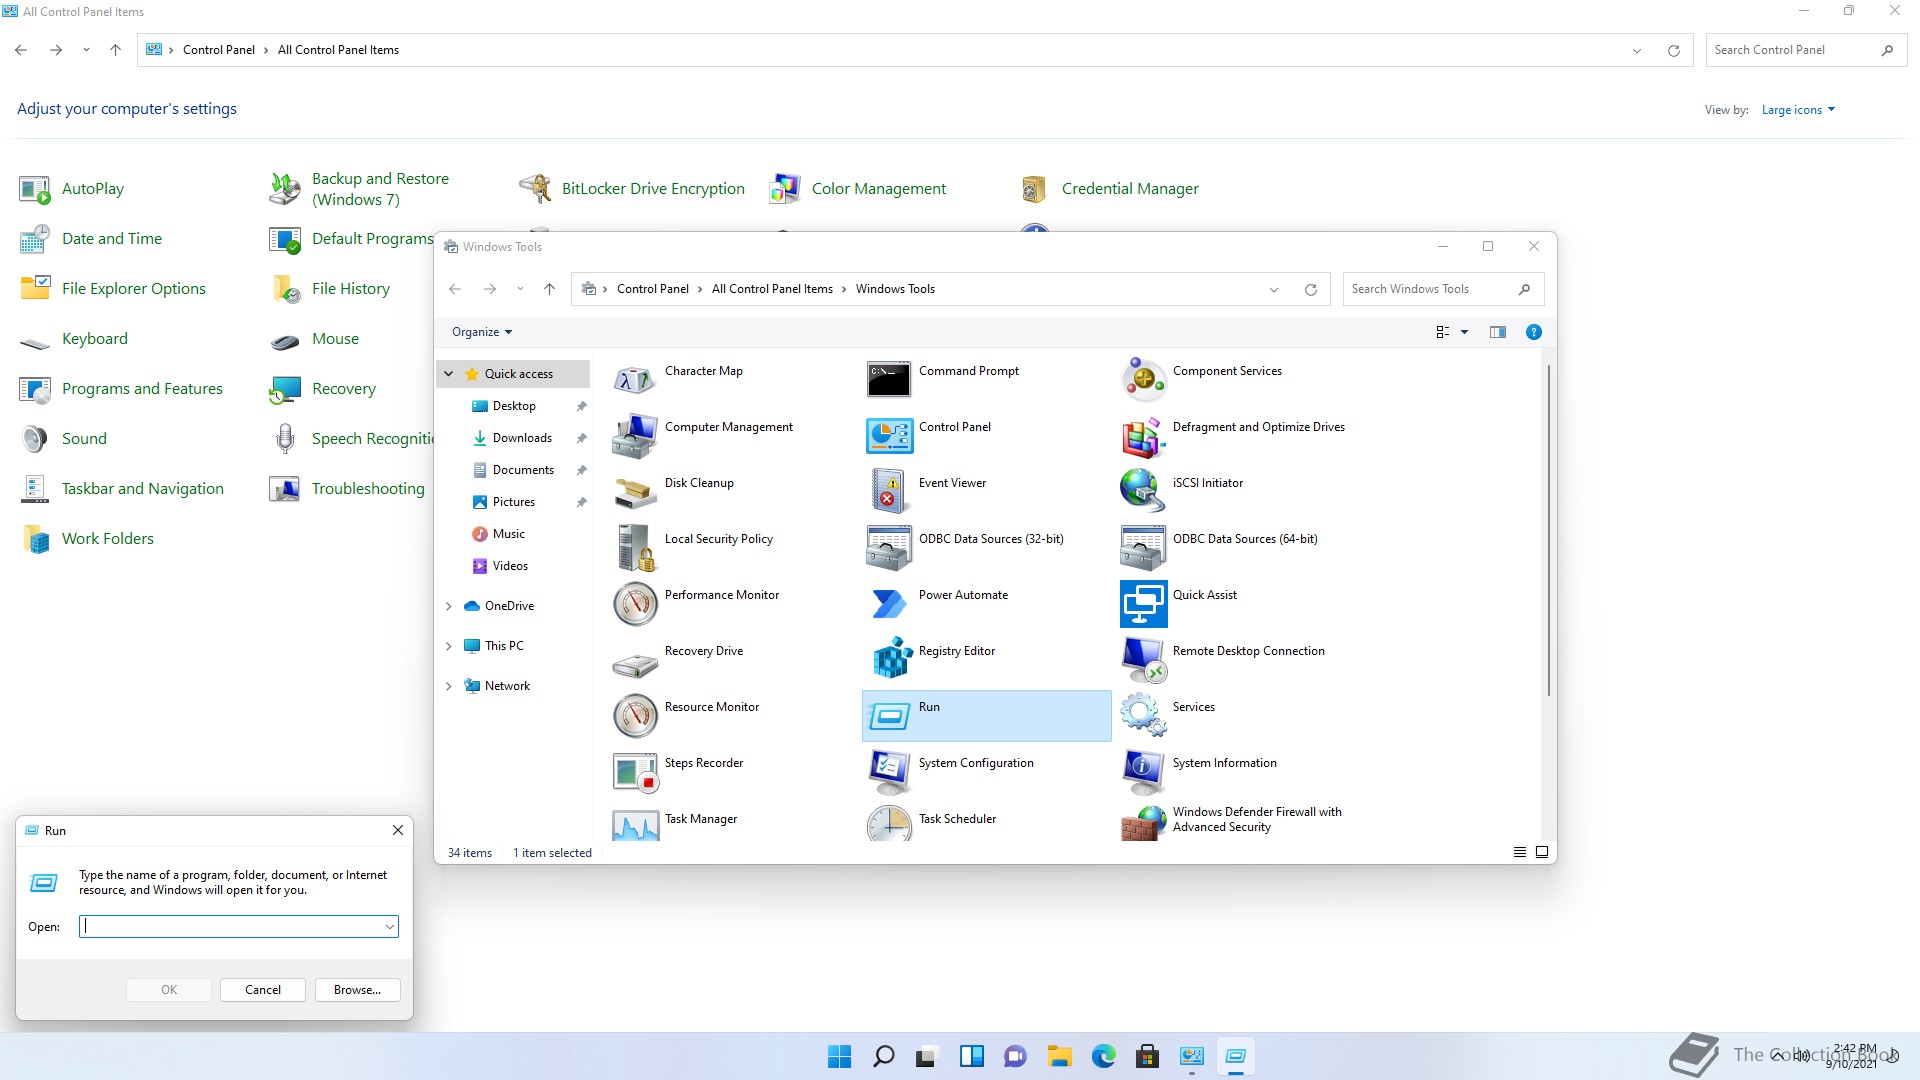The image size is (1920, 1080).
Task: Open Resource Monitor icon
Action: pyautogui.click(x=635, y=716)
